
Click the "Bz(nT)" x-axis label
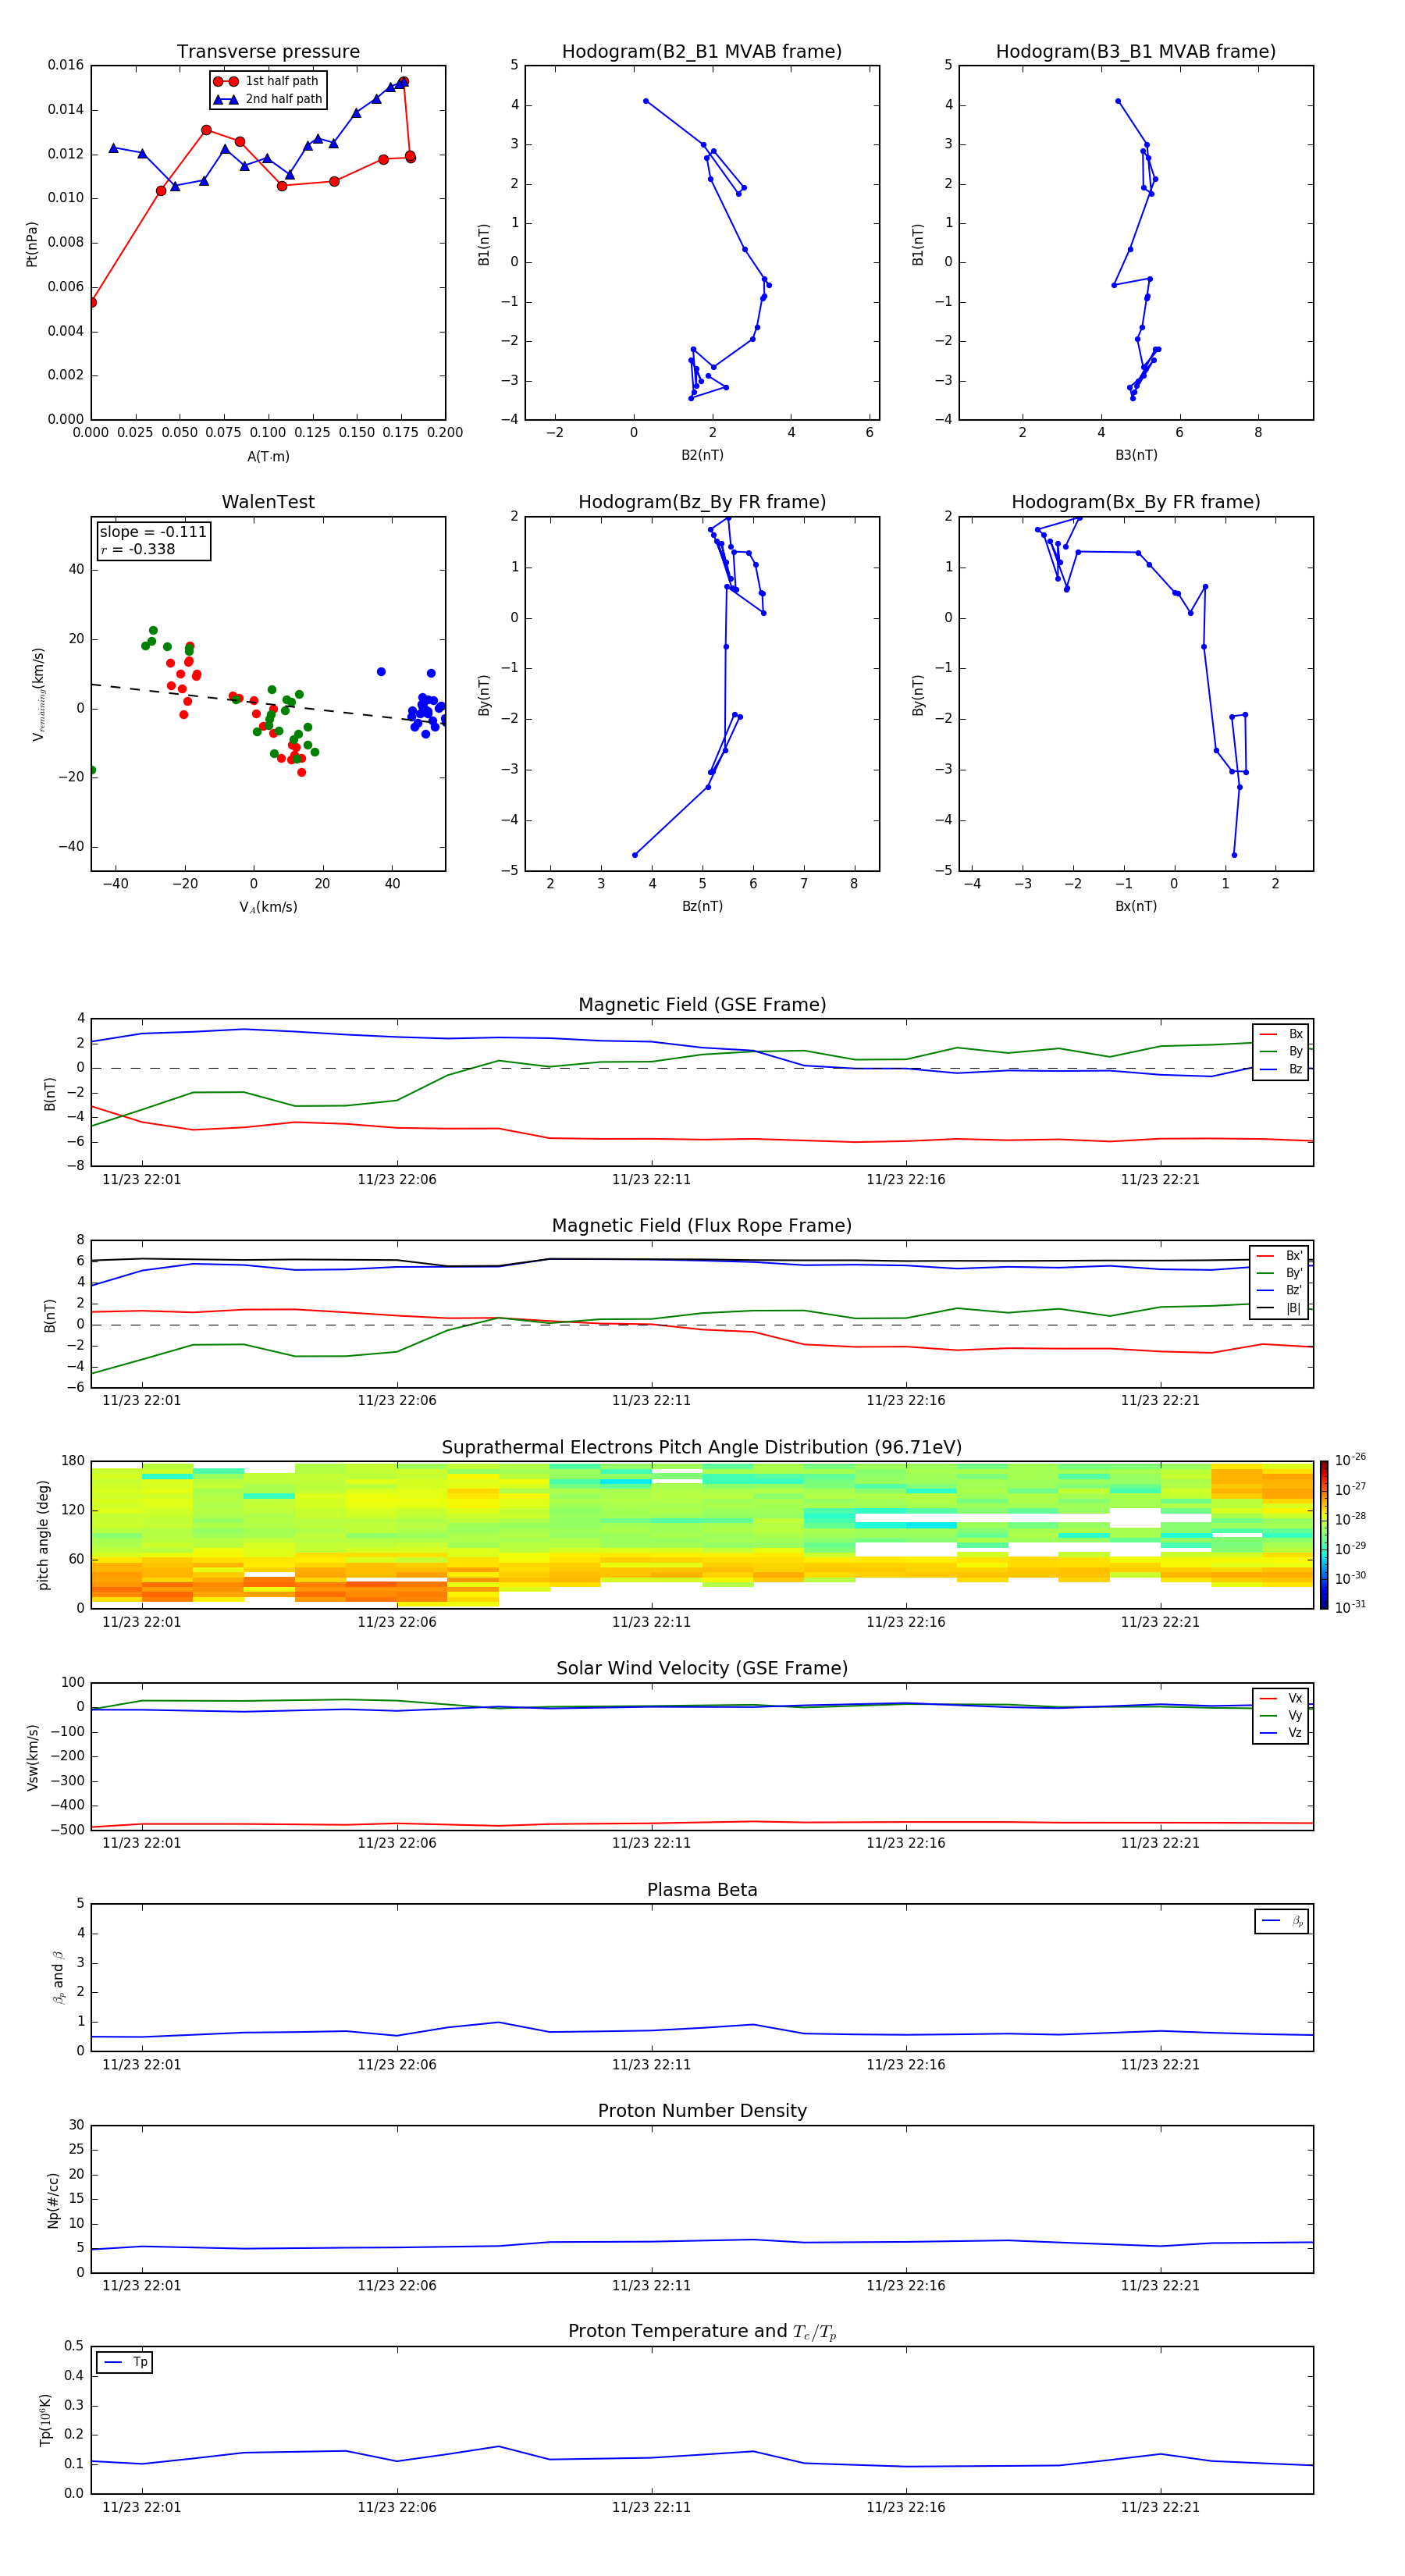point(702,906)
